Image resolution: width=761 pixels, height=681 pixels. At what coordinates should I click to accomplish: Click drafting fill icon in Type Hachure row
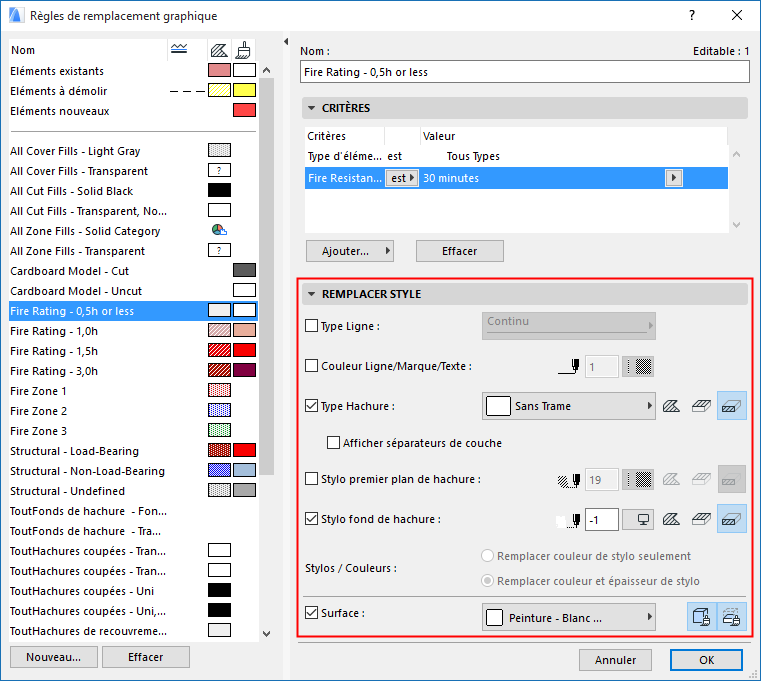(671, 406)
